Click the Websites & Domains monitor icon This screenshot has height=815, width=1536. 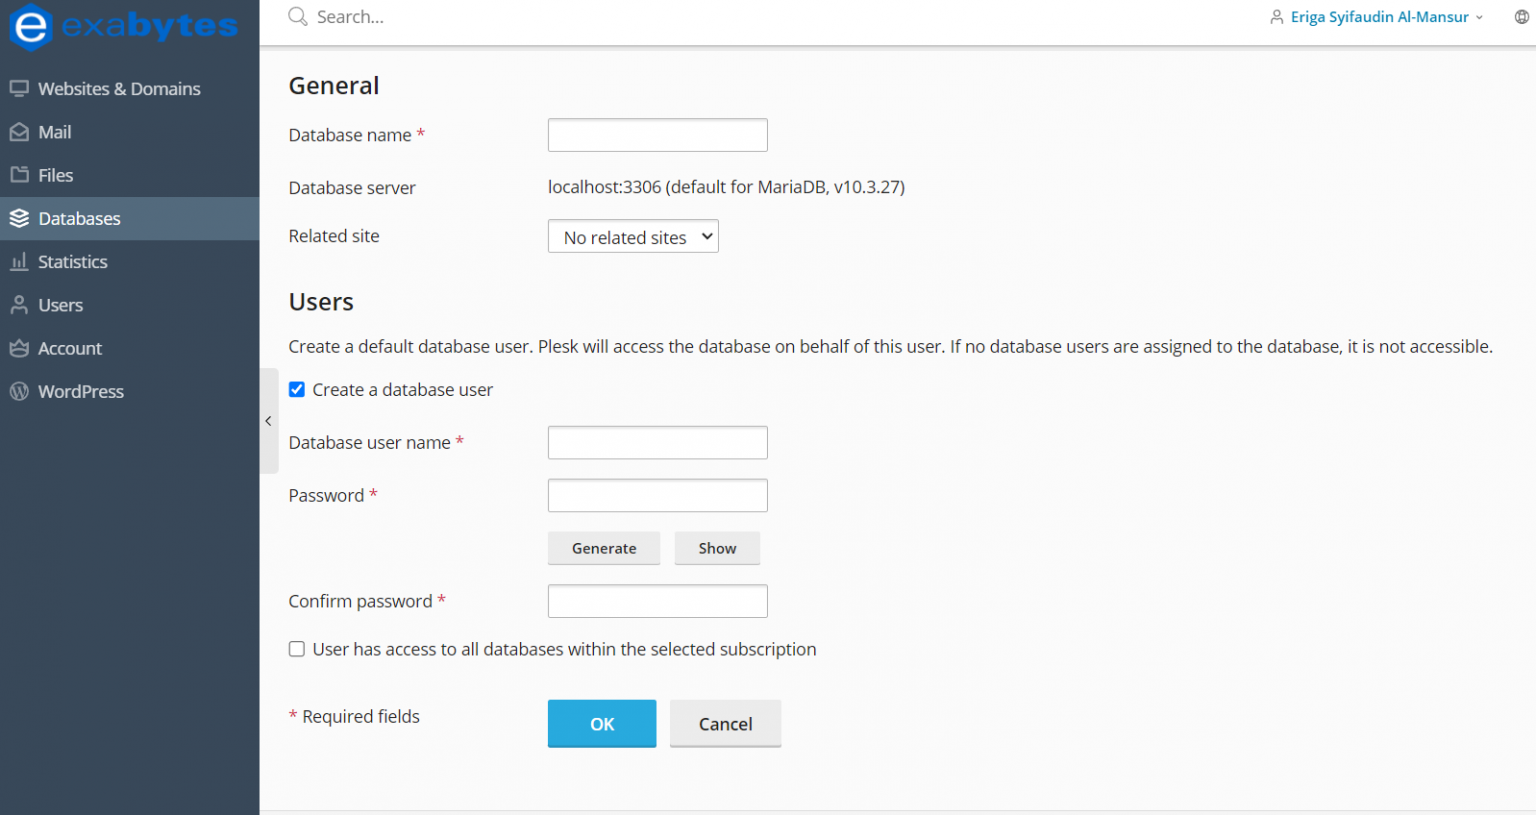pyautogui.click(x=19, y=88)
